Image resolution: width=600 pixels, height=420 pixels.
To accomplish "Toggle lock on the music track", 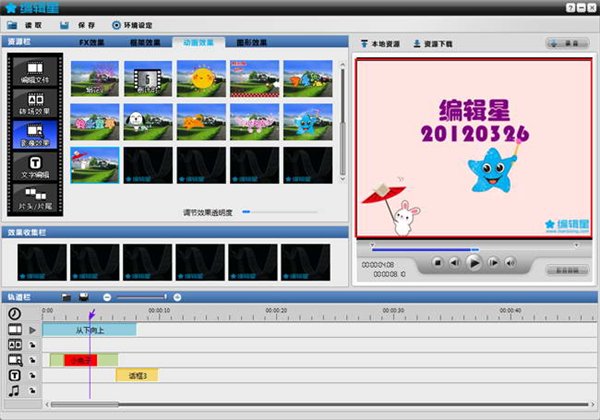I will tap(33, 391).
